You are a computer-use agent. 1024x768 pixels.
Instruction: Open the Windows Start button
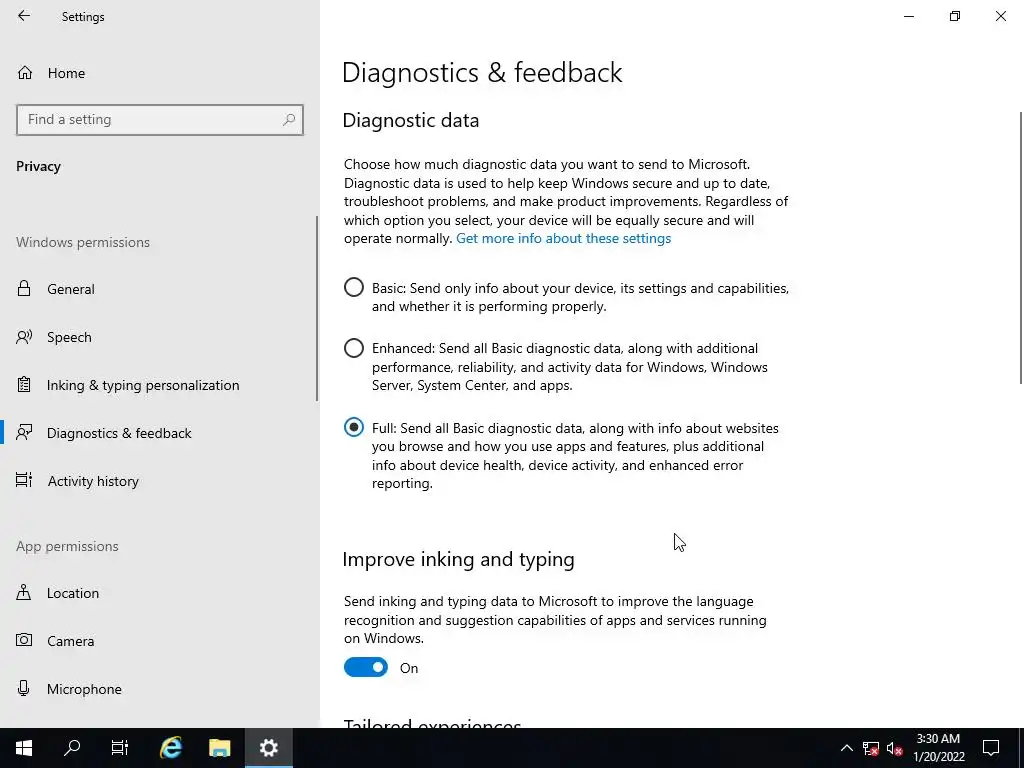[x=24, y=748]
